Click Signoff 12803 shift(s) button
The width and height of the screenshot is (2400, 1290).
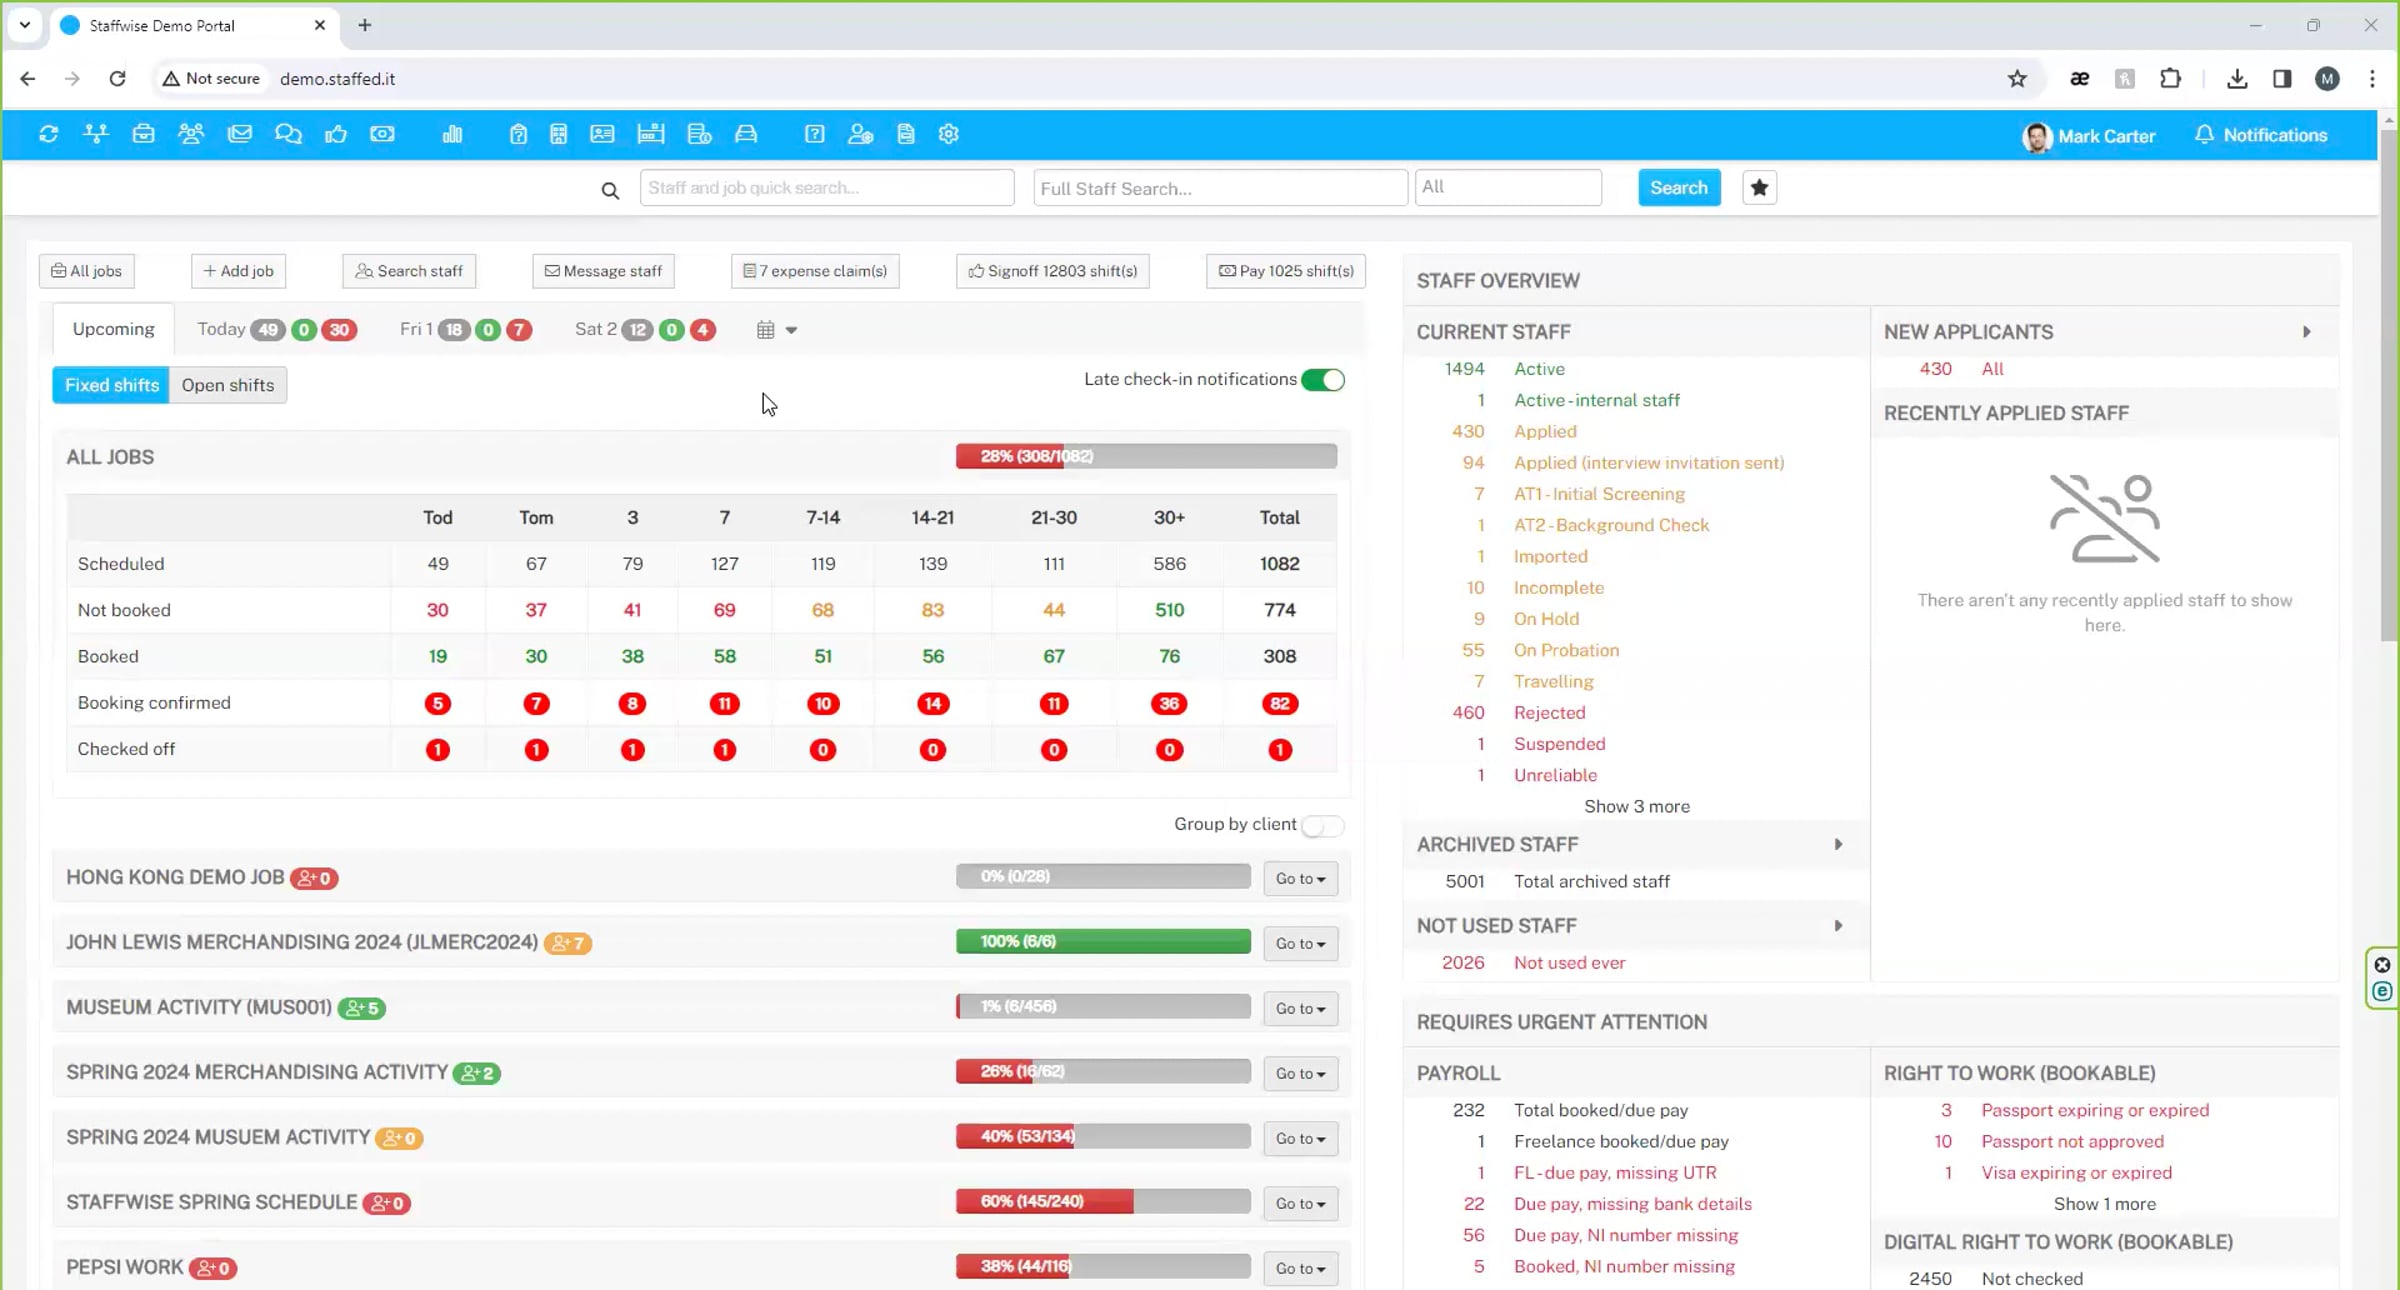1052,271
